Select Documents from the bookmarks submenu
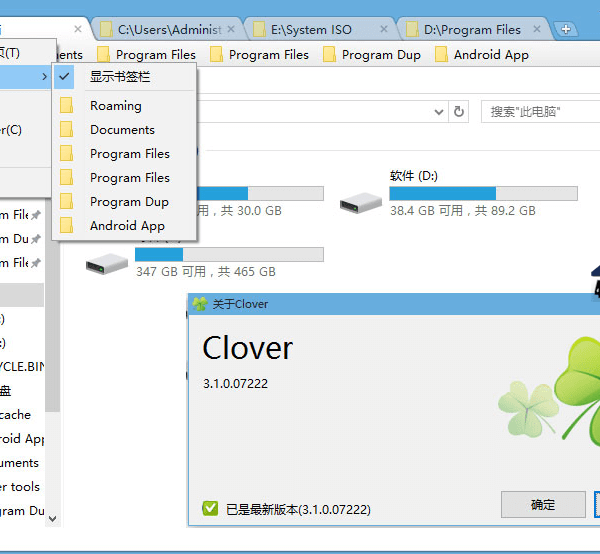The image size is (600, 554). (x=122, y=130)
